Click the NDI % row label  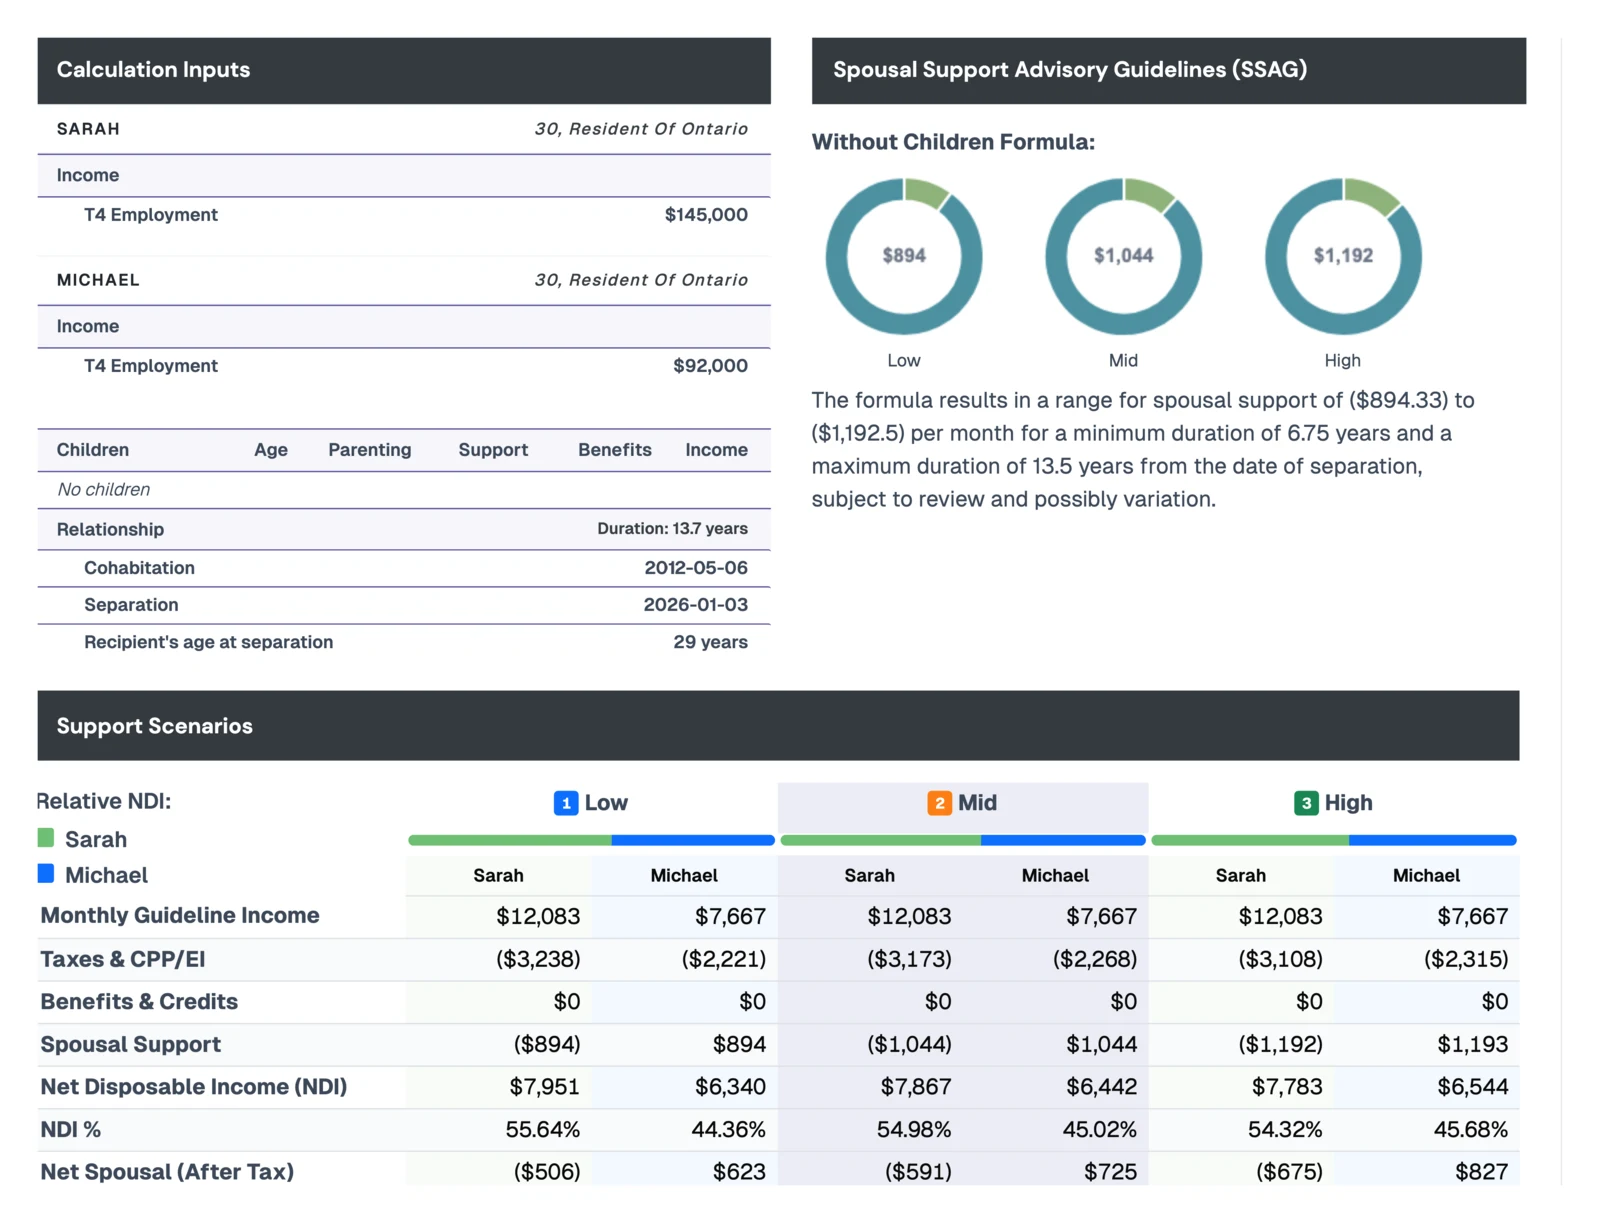(71, 1130)
